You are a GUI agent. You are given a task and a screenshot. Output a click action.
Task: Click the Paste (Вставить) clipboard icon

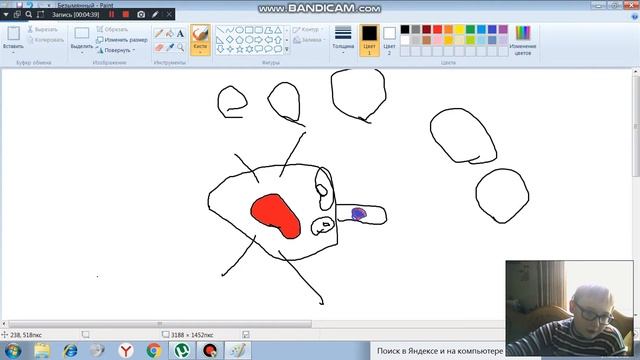click(13, 33)
